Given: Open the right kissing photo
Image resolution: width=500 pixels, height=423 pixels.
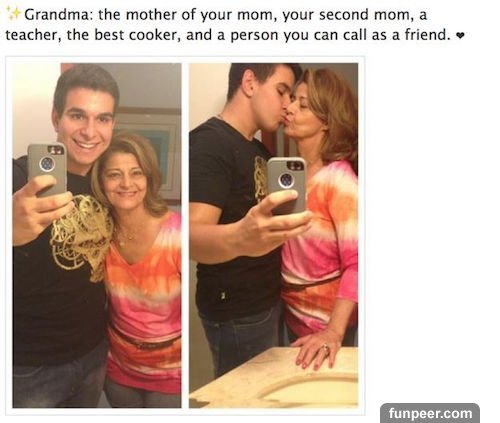Looking at the screenshot, I should [x=274, y=235].
